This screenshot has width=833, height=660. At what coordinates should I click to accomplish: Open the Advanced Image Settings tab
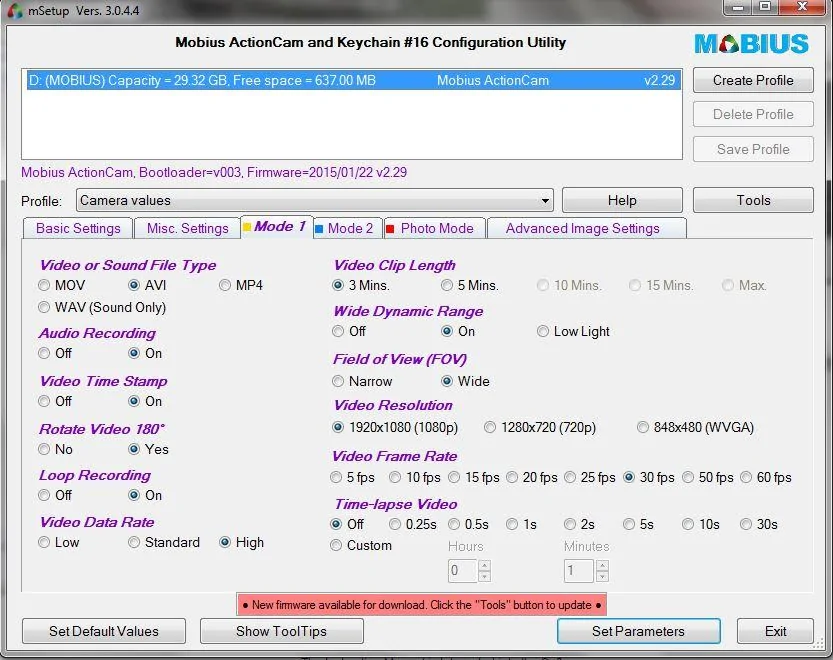[586, 229]
